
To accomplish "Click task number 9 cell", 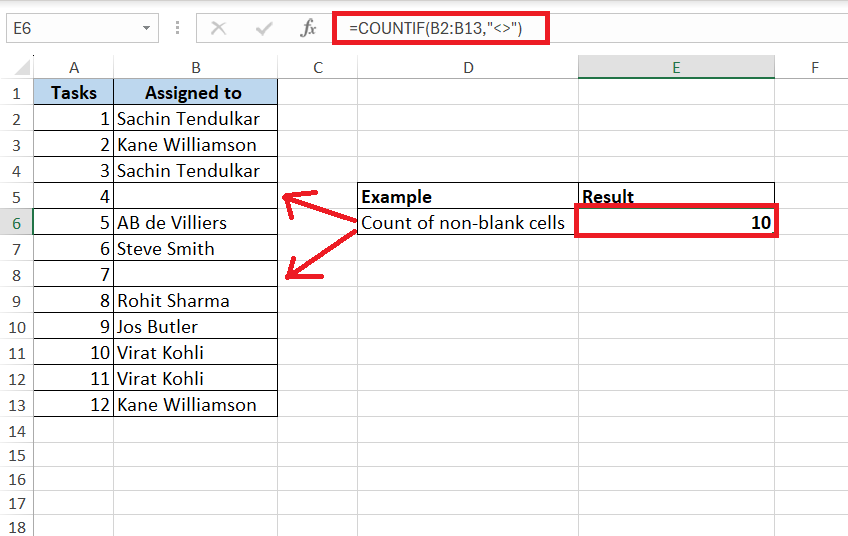I will (74, 326).
